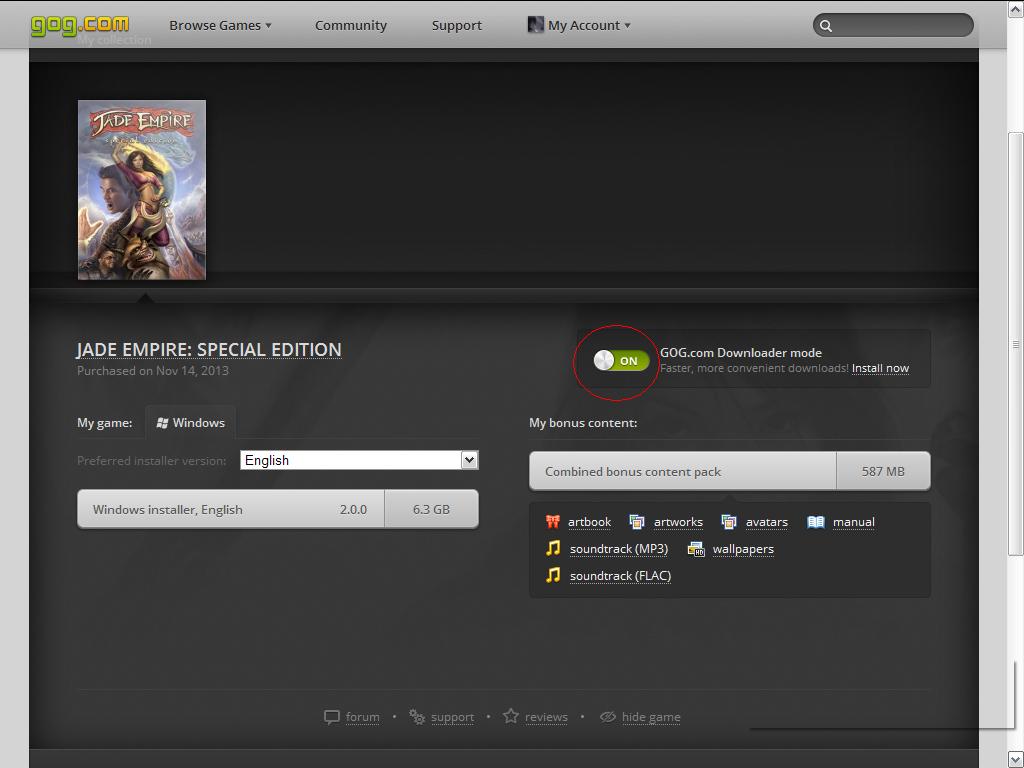Download the Windows installer, English
This screenshot has height=768, width=1024.
[278, 509]
